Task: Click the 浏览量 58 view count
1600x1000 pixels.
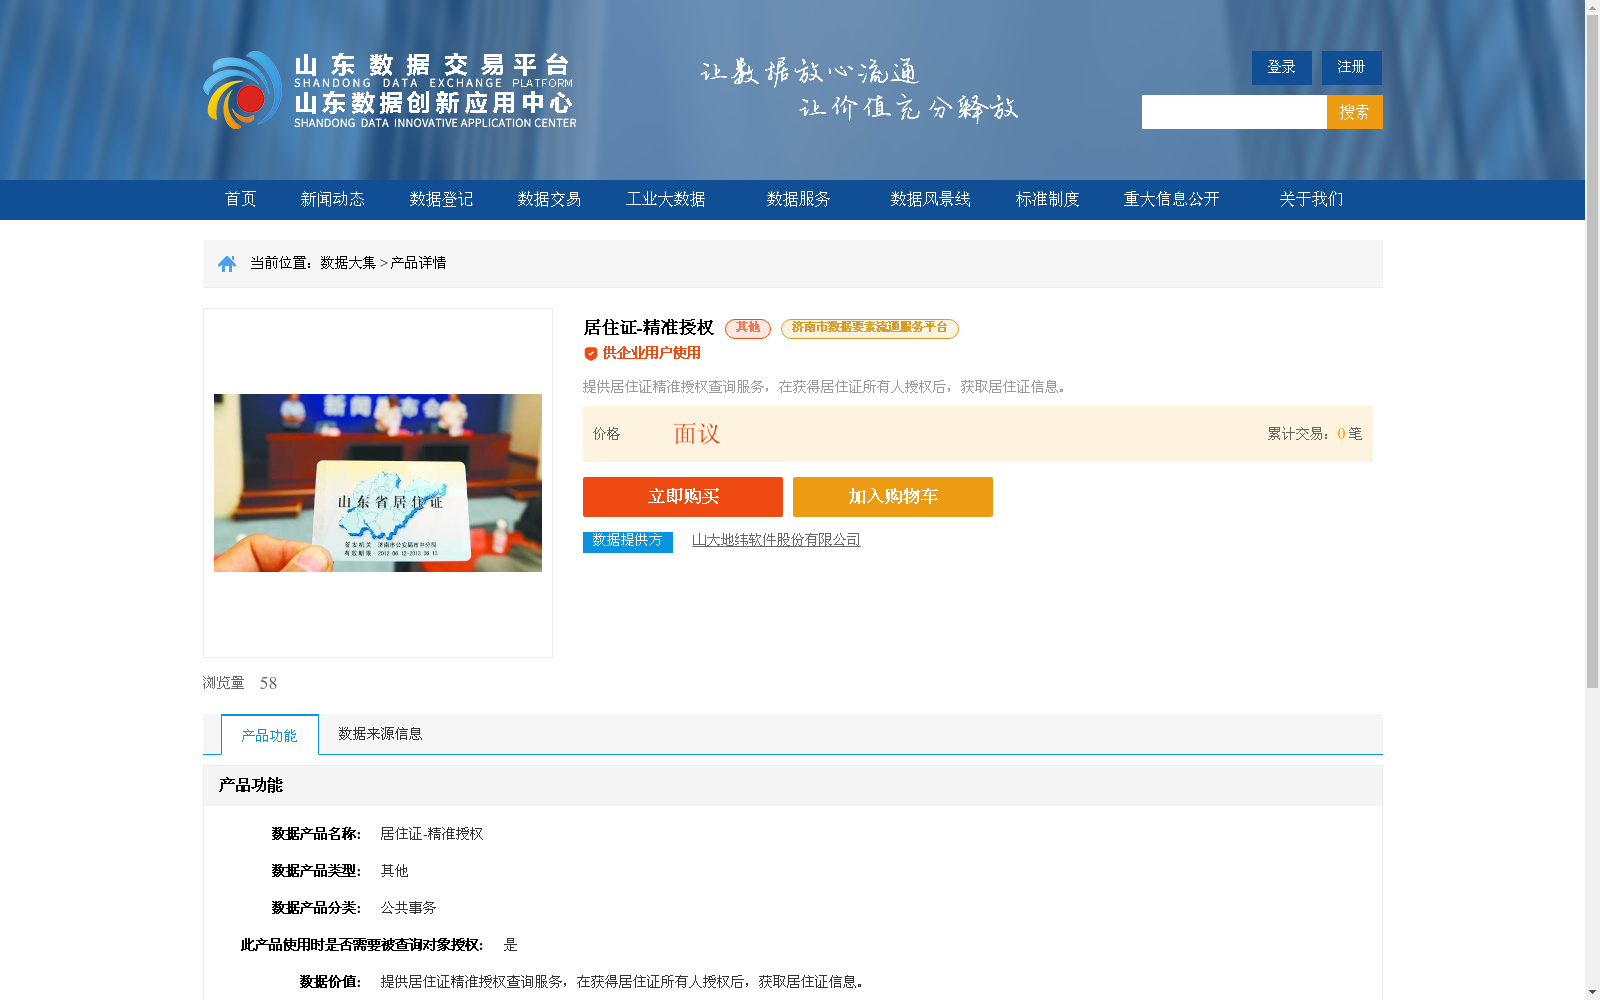Action: pos(240,683)
